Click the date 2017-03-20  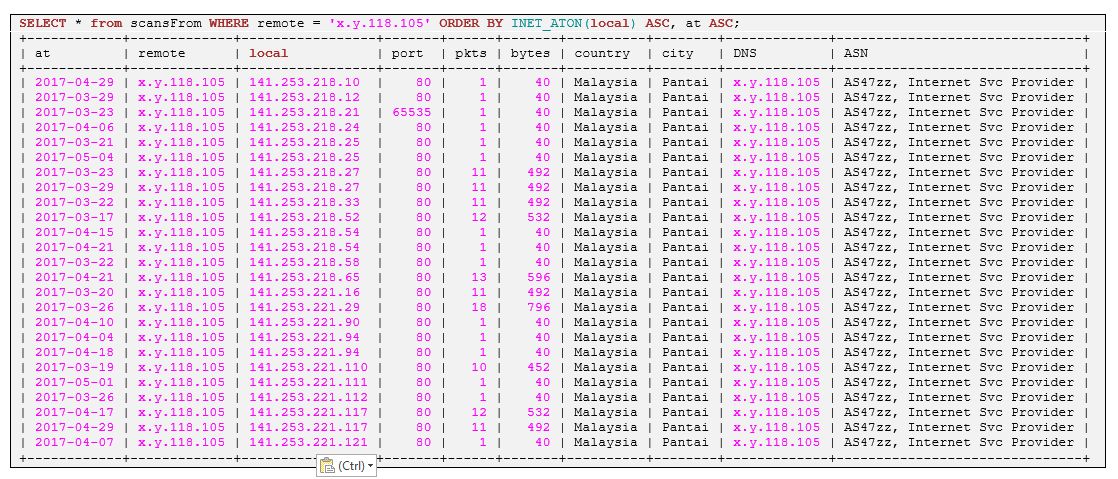pyautogui.click(x=74, y=292)
